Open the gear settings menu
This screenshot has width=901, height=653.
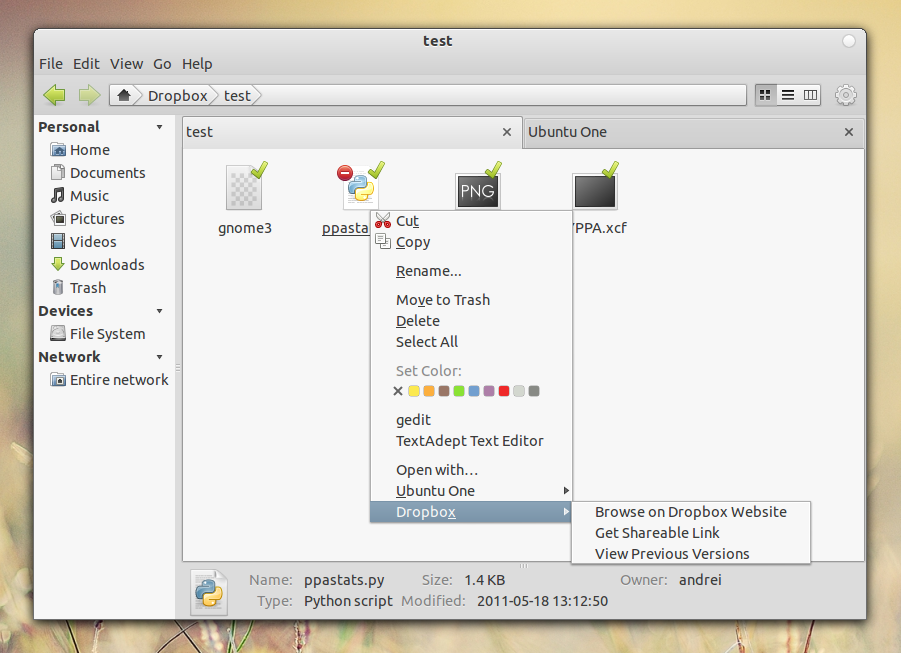[x=846, y=95]
